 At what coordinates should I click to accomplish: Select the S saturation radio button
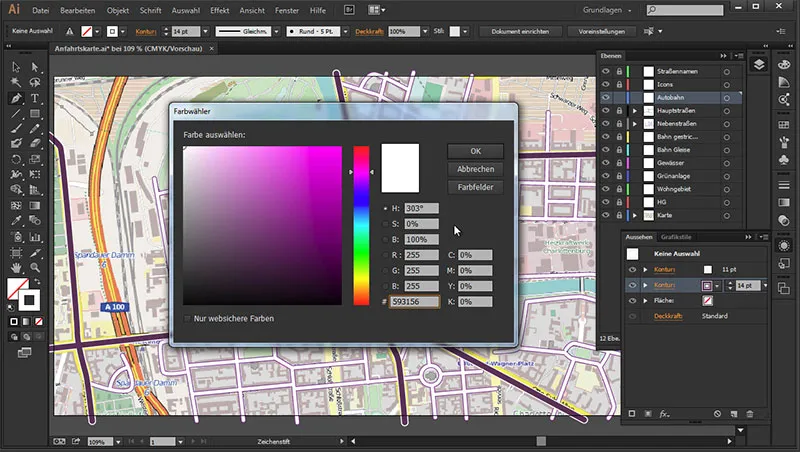(385, 223)
